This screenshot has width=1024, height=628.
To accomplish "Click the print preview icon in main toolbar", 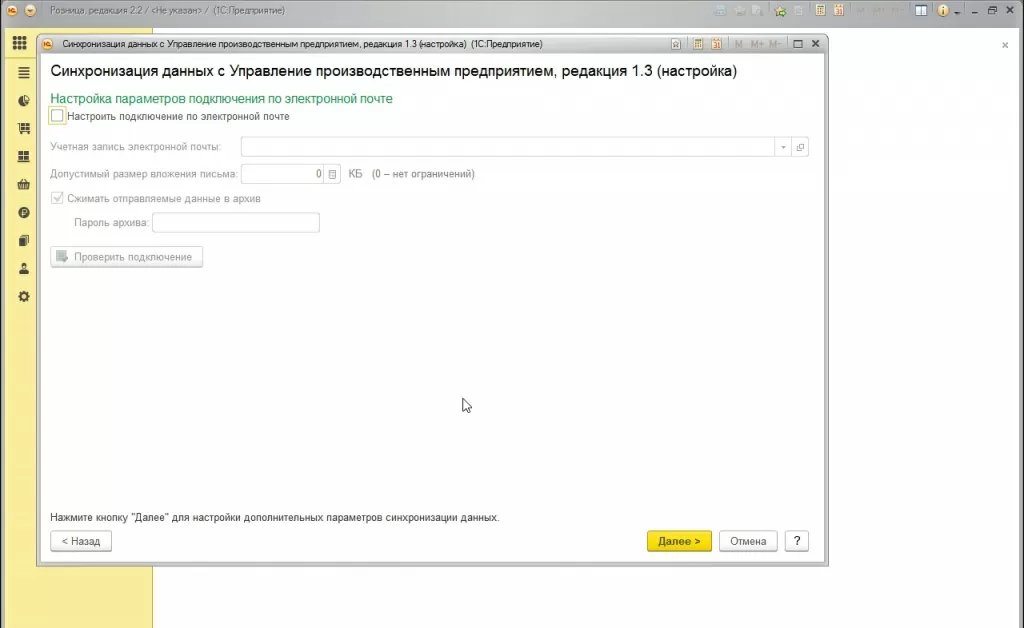I will click(758, 10).
